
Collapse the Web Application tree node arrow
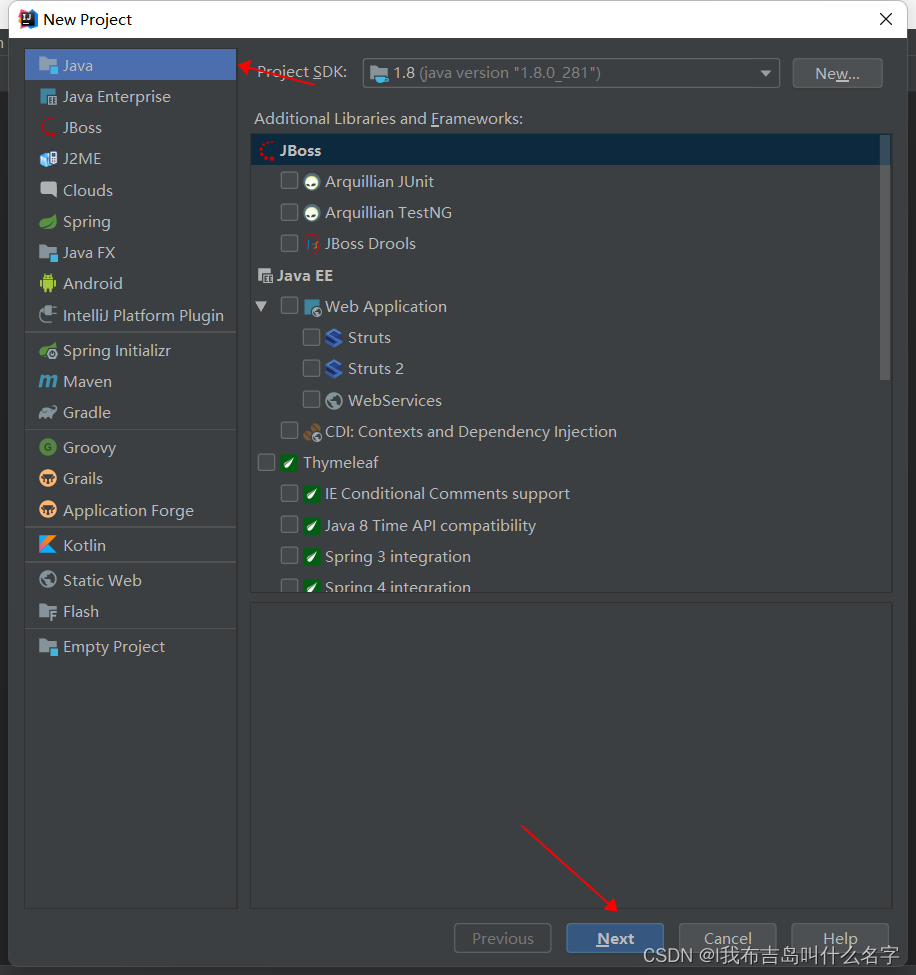coord(261,306)
